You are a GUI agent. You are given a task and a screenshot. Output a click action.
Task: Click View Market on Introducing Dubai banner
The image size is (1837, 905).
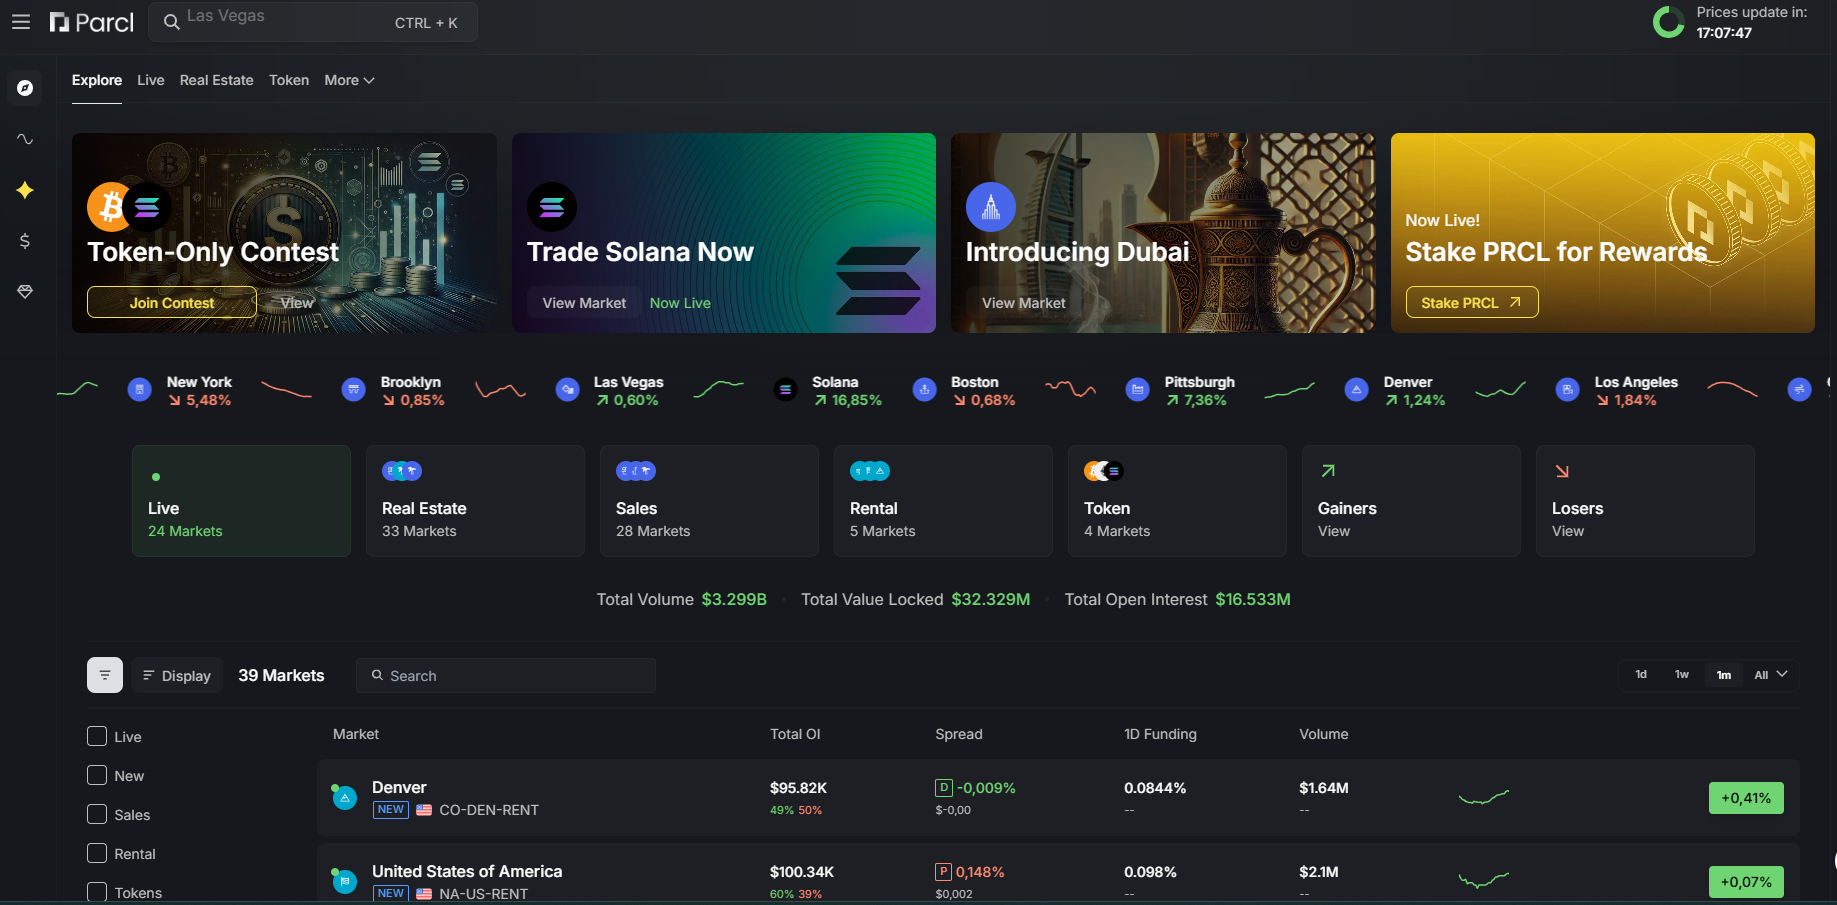(x=1024, y=303)
